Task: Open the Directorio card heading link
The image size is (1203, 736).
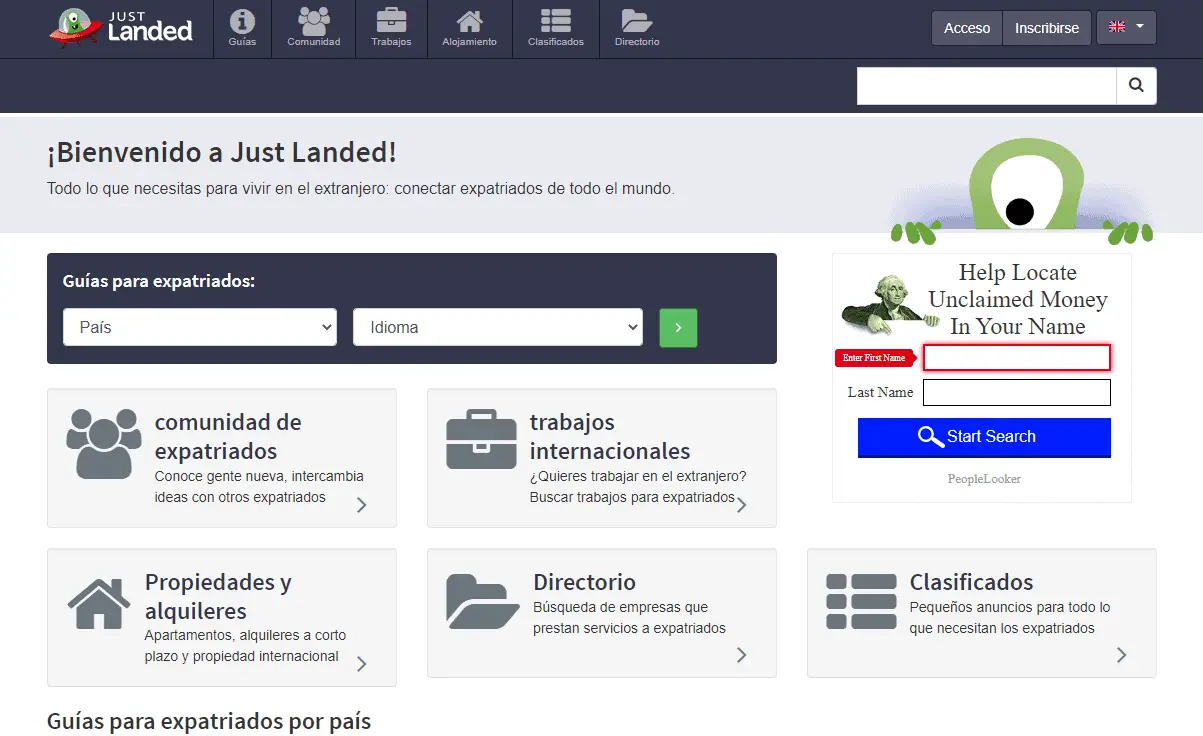Action: coord(584,582)
